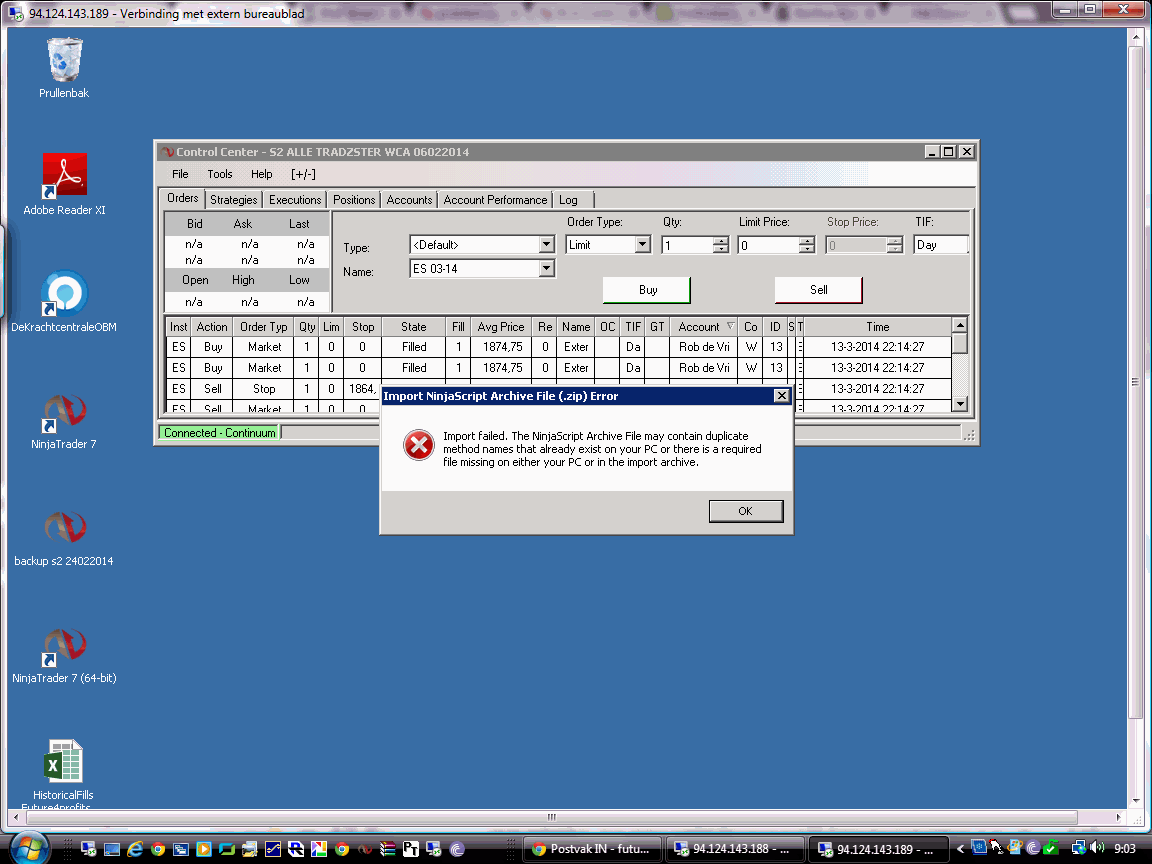Open the WinRAR quick launch icon
Viewport: 1152px width, 864px height.
tap(388, 849)
